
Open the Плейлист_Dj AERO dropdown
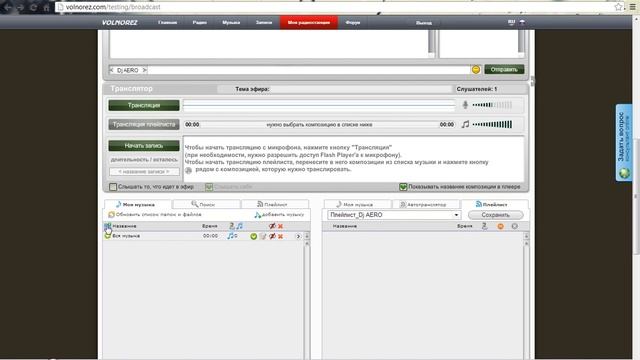pos(394,215)
